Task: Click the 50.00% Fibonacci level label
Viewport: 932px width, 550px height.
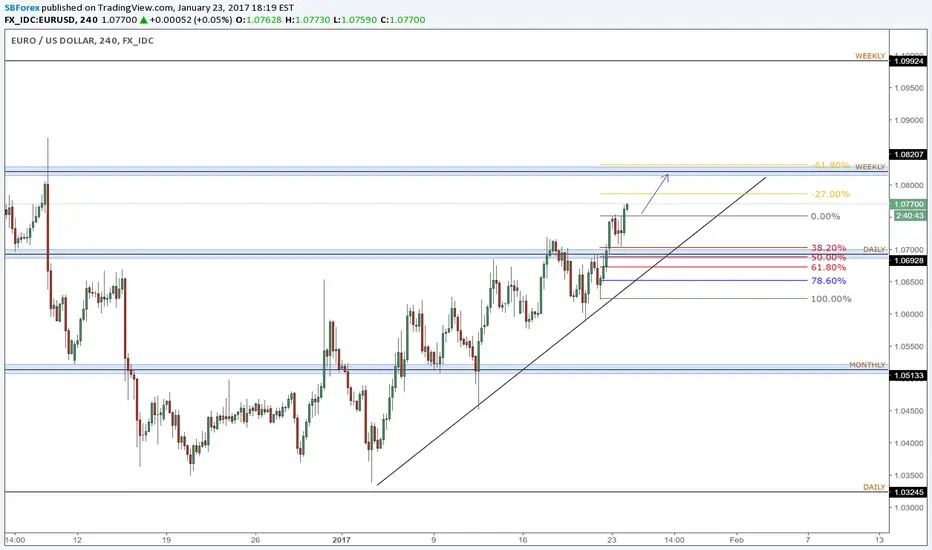Action: pos(829,257)
